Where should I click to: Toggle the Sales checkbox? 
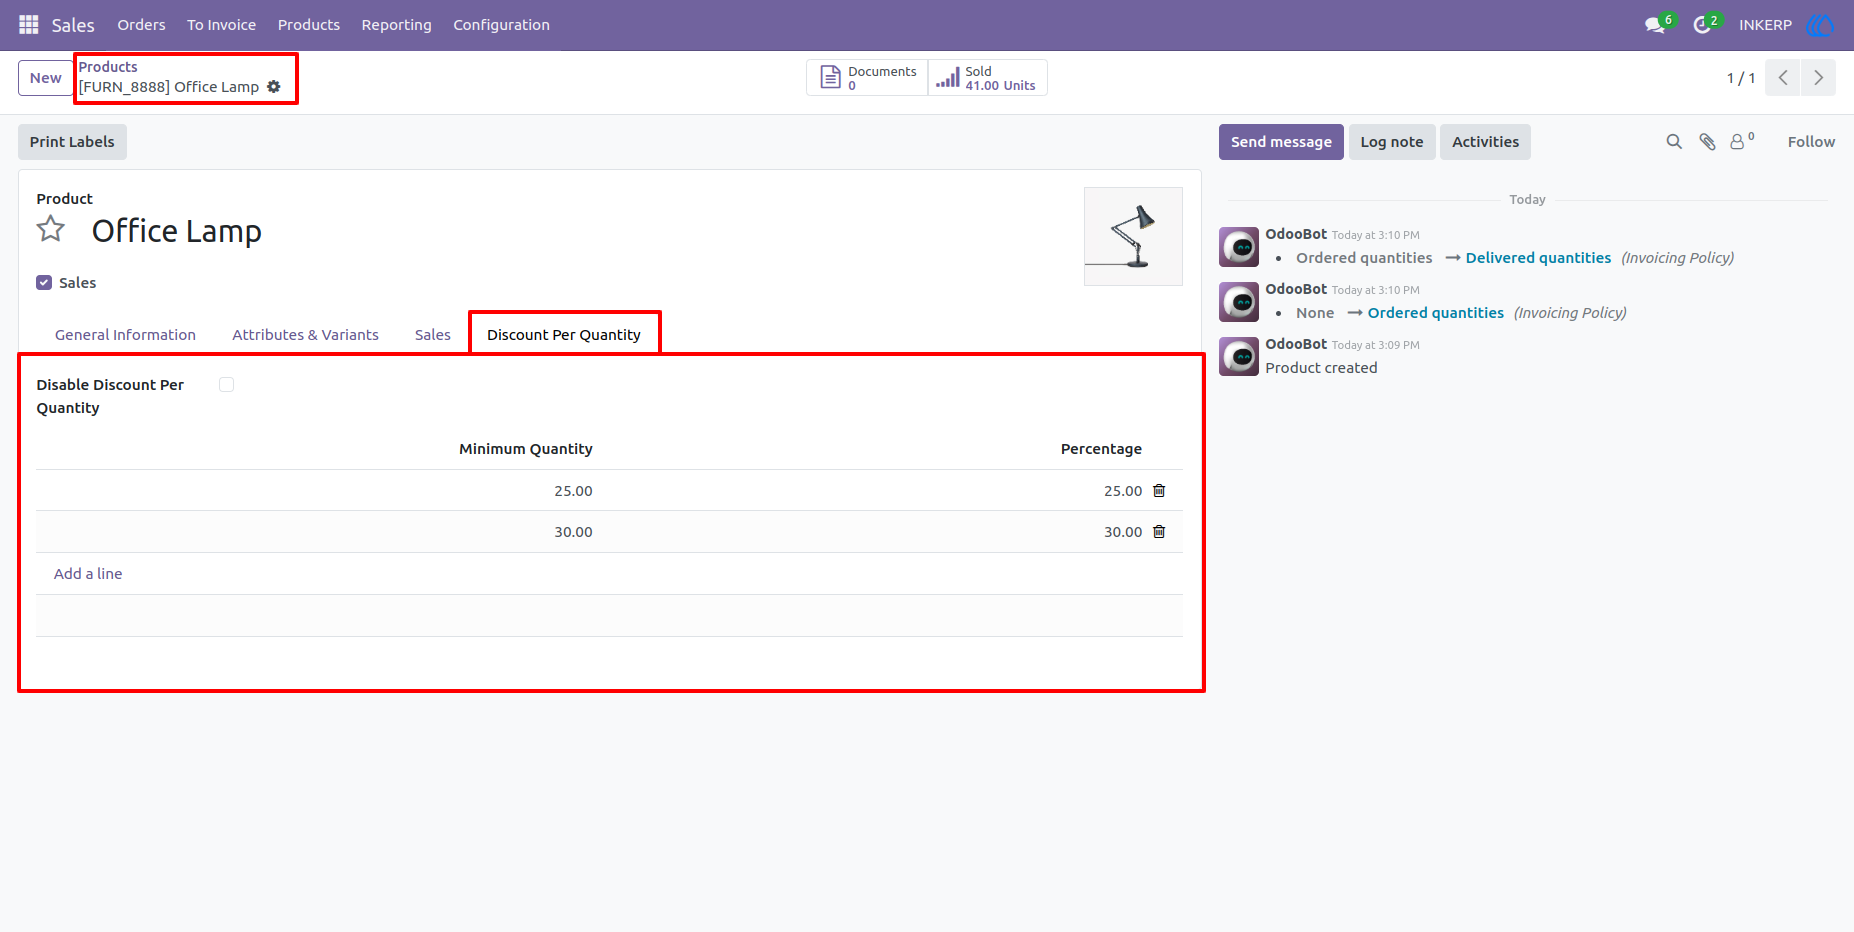[44, 283]
